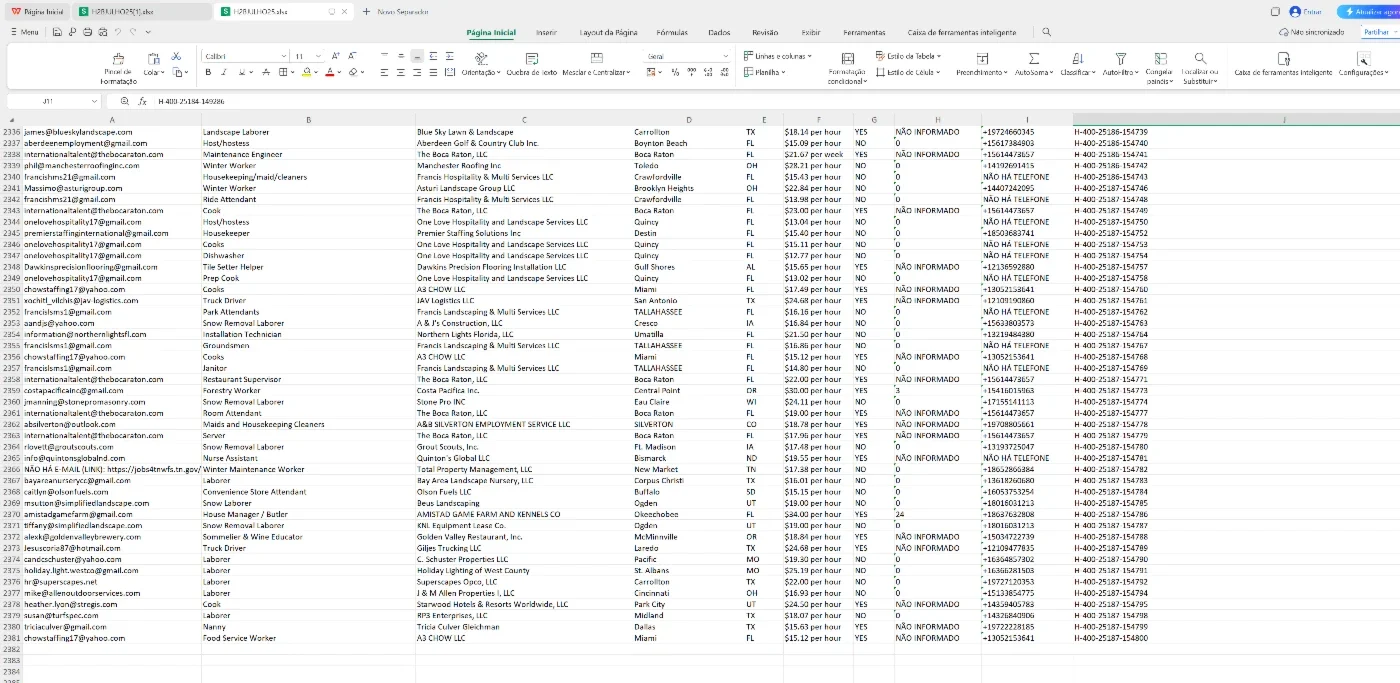Expand the Geral number format dropdown
Screen dimensions: 1400x683
click(x=685, y=56)
